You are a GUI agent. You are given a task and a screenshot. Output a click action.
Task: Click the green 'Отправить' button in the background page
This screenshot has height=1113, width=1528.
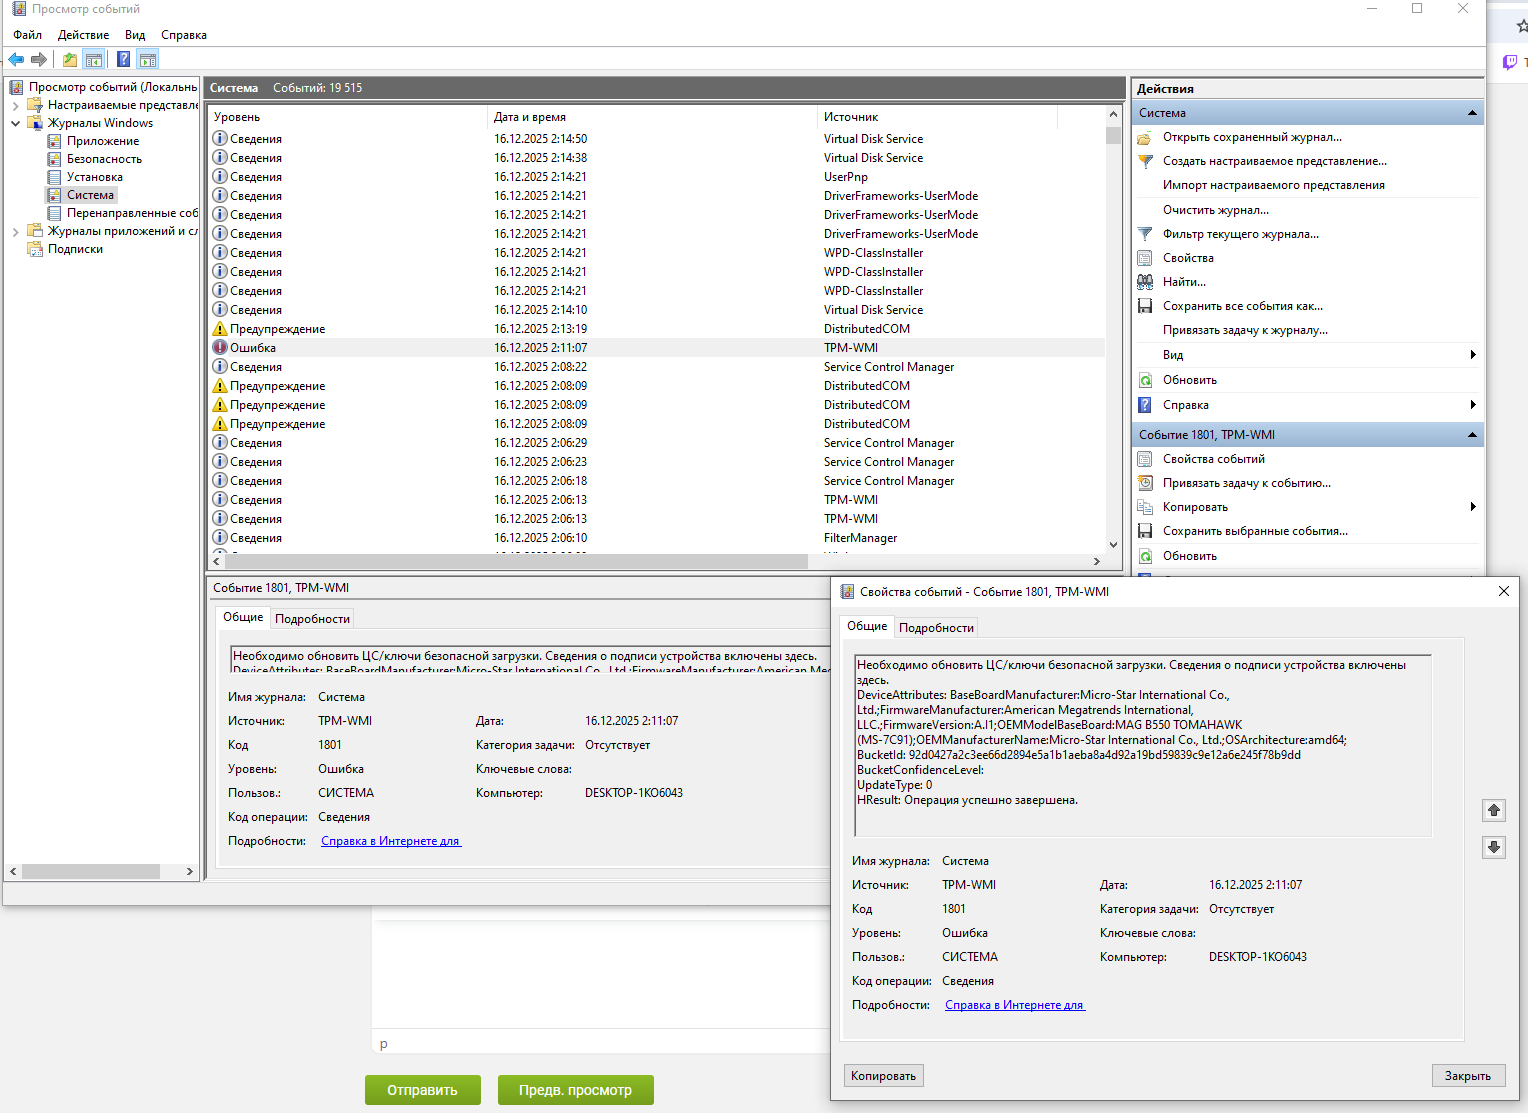(x=422, y=1090)
